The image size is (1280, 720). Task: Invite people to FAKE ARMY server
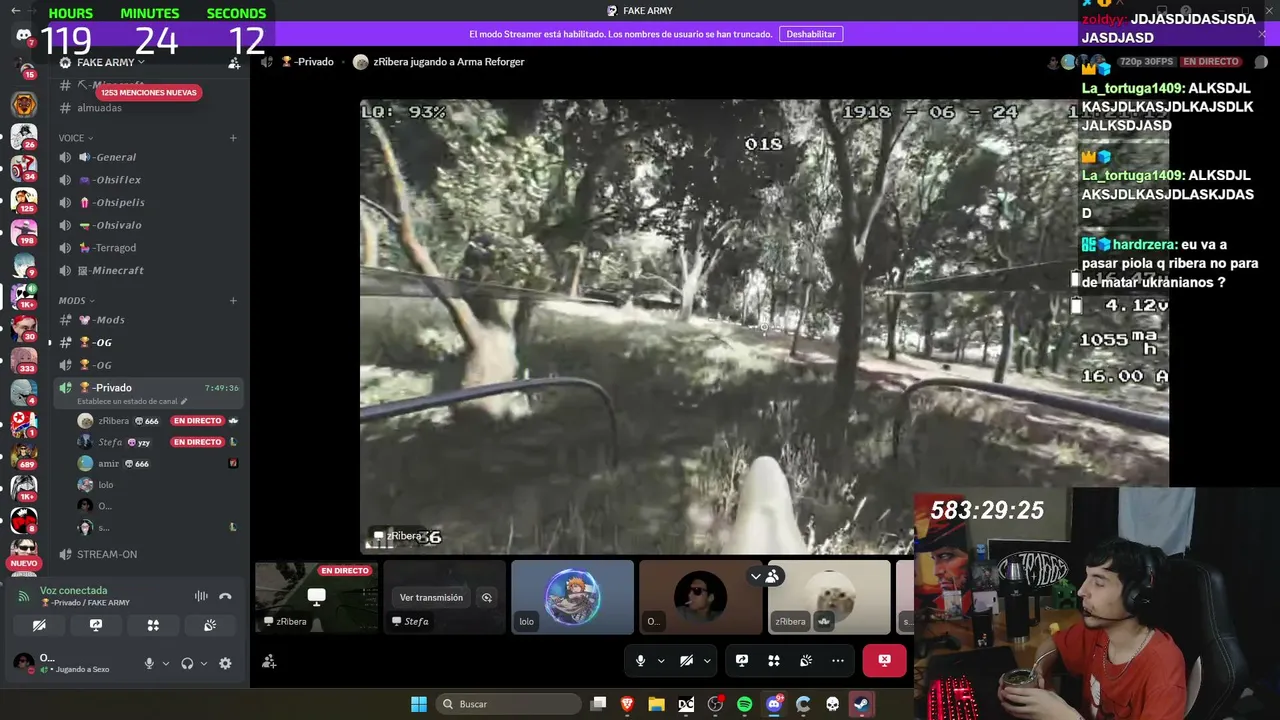coord(234,63)
